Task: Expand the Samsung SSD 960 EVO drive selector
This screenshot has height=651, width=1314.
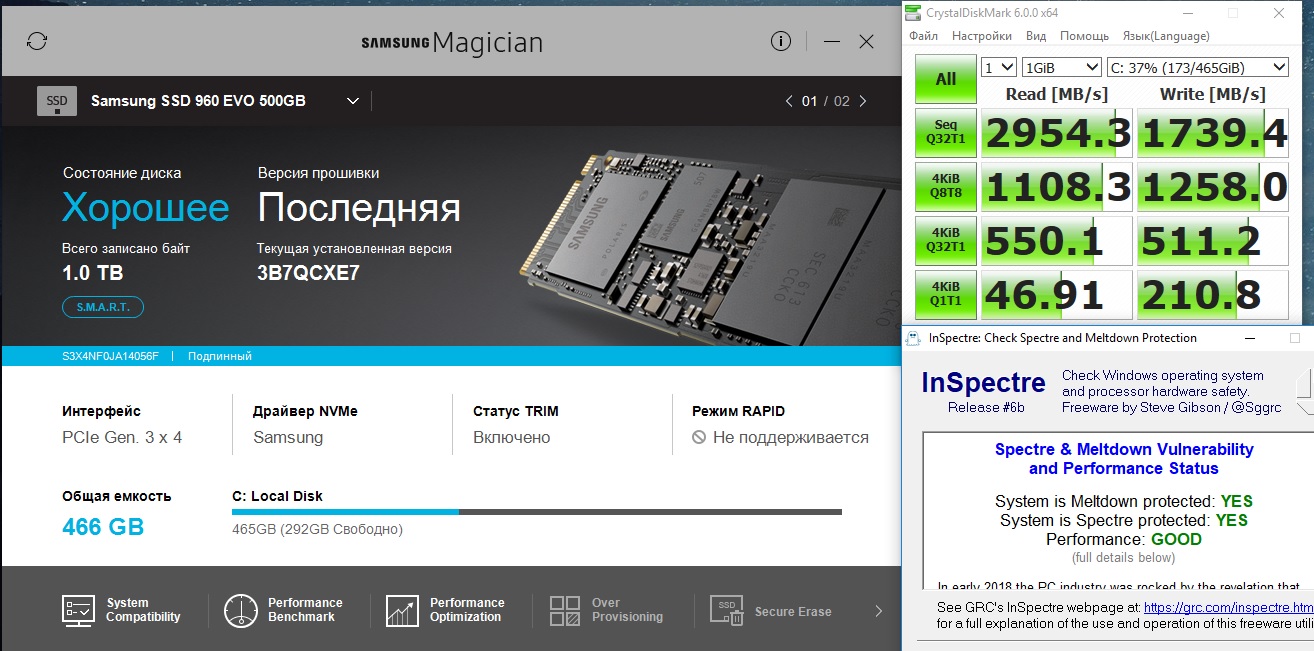Action: click(352, 101)
